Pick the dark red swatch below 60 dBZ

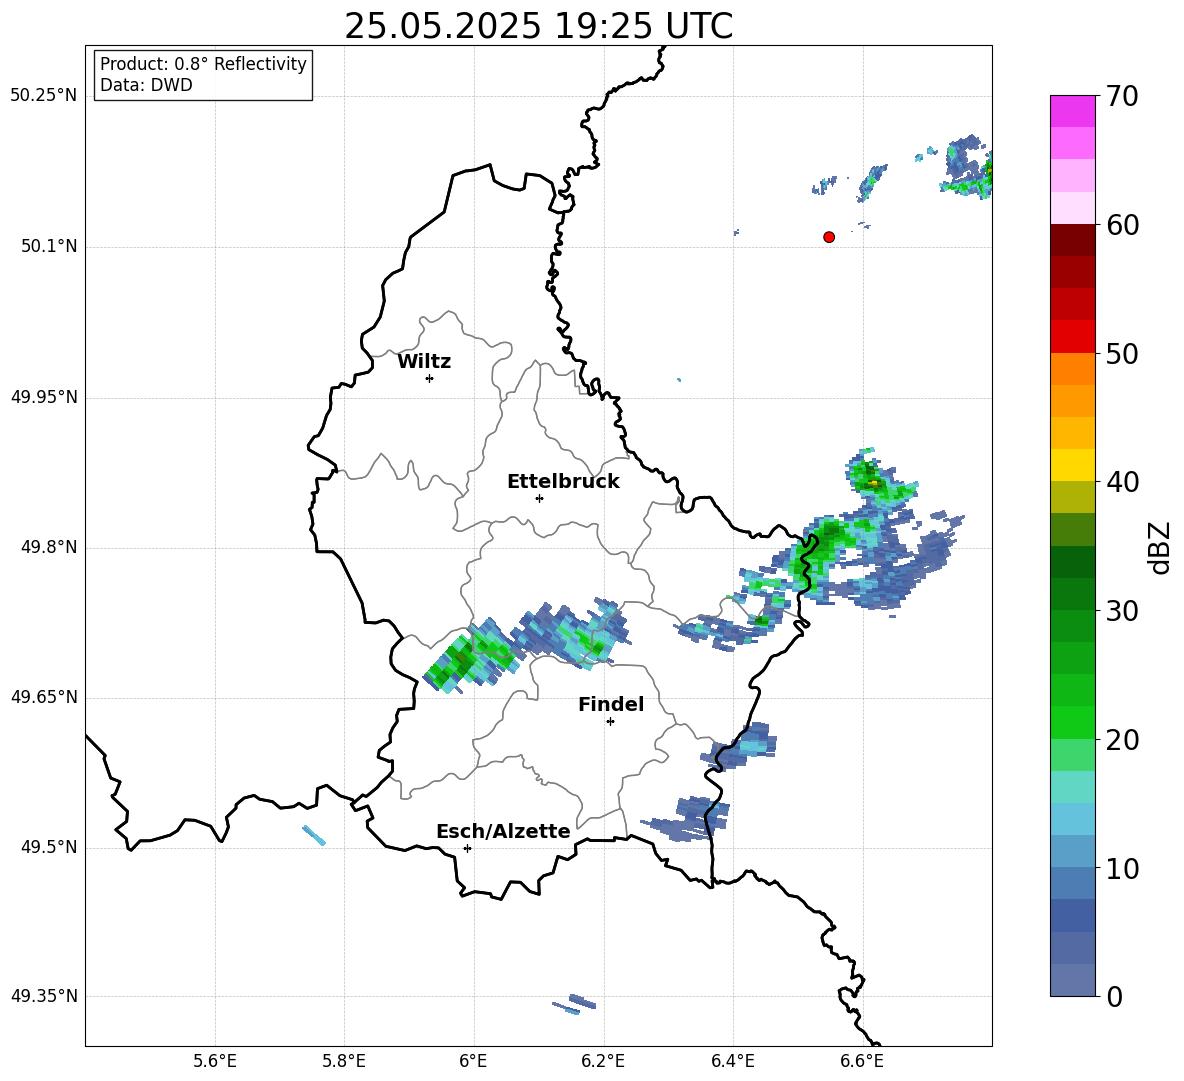click(1072, 240)
